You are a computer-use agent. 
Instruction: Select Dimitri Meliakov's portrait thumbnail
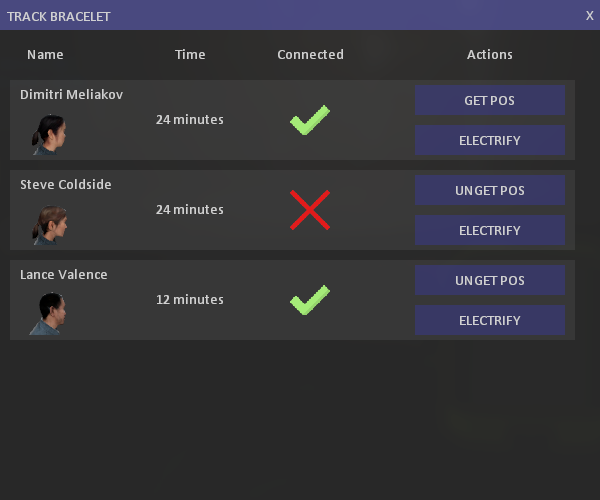(x=49, y=135)
